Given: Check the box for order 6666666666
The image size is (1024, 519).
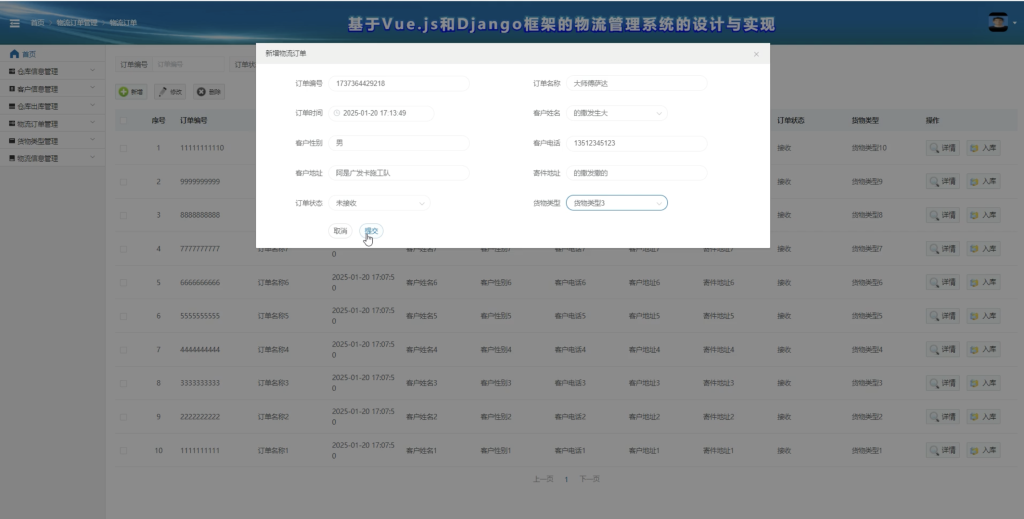Looking at the screenshot, I should click(123, 282).
